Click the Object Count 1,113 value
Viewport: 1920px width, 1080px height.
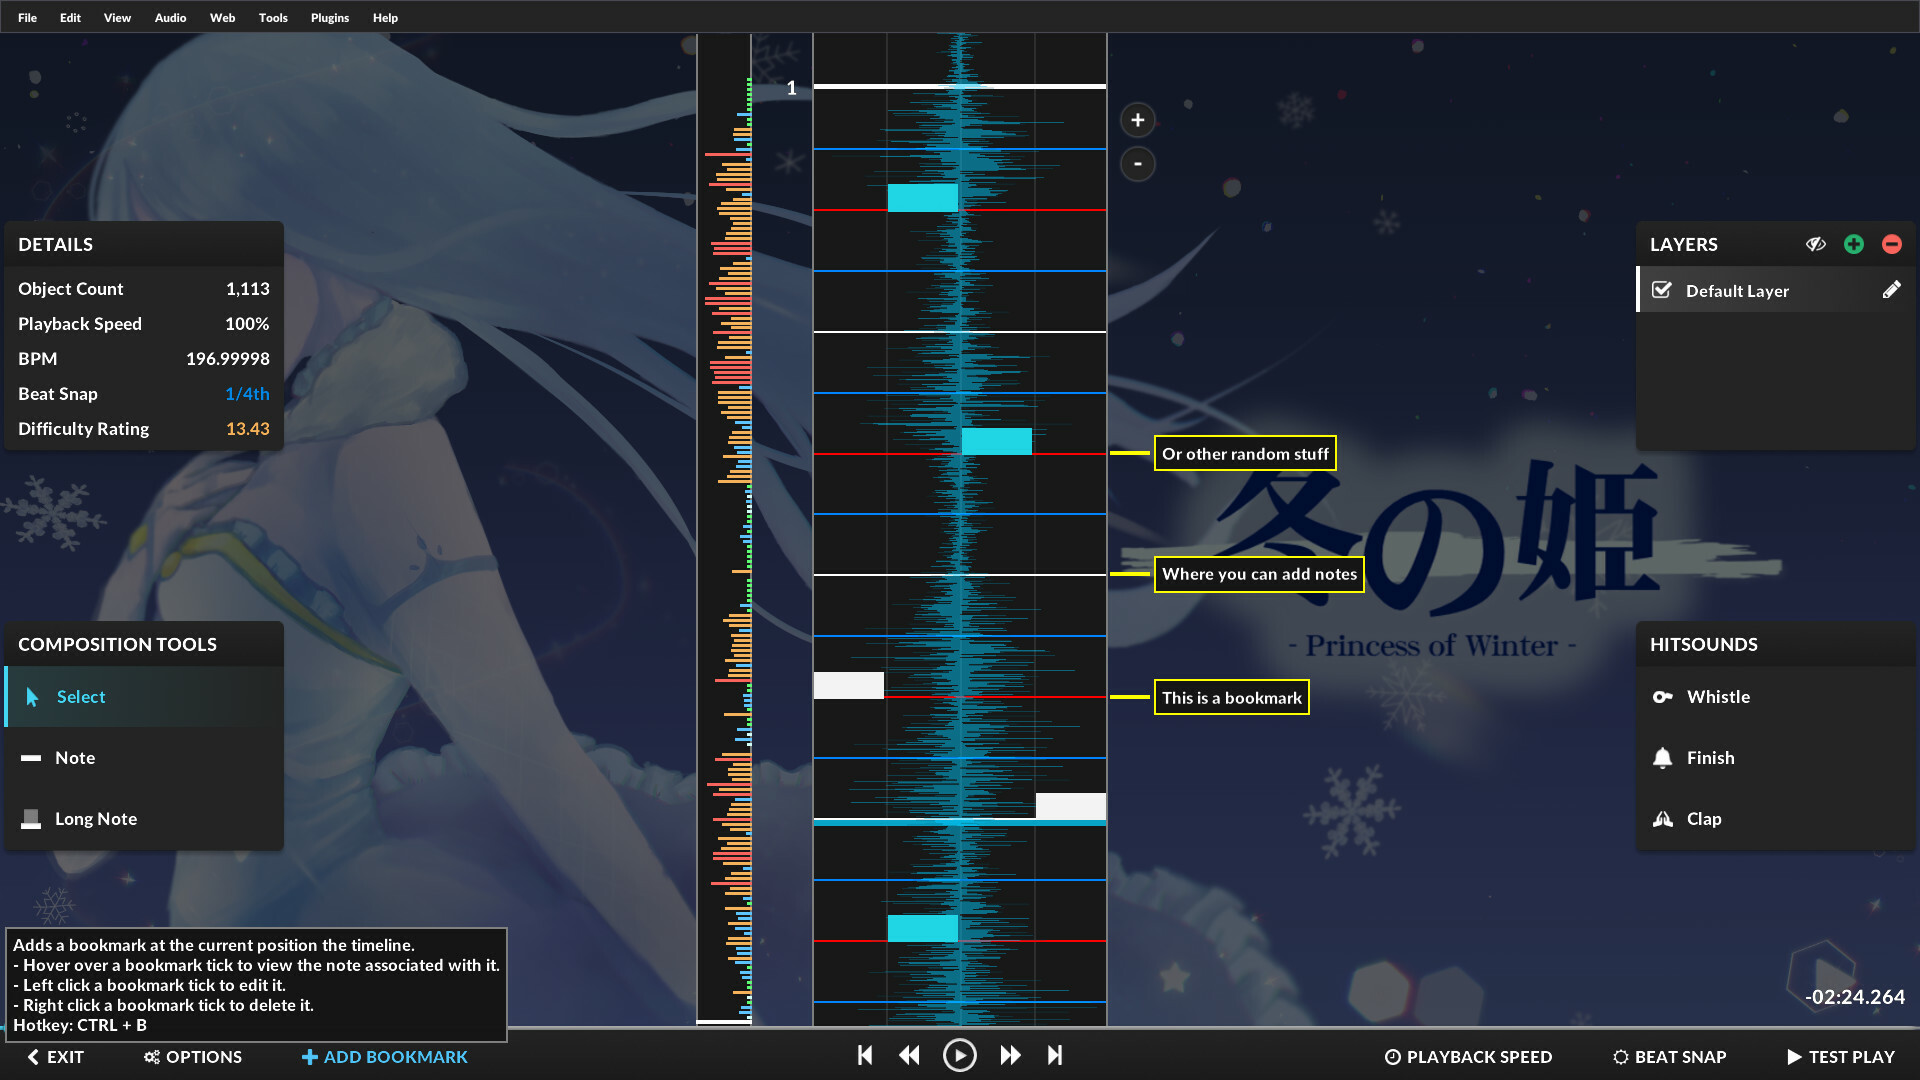(x=247, y=289)
